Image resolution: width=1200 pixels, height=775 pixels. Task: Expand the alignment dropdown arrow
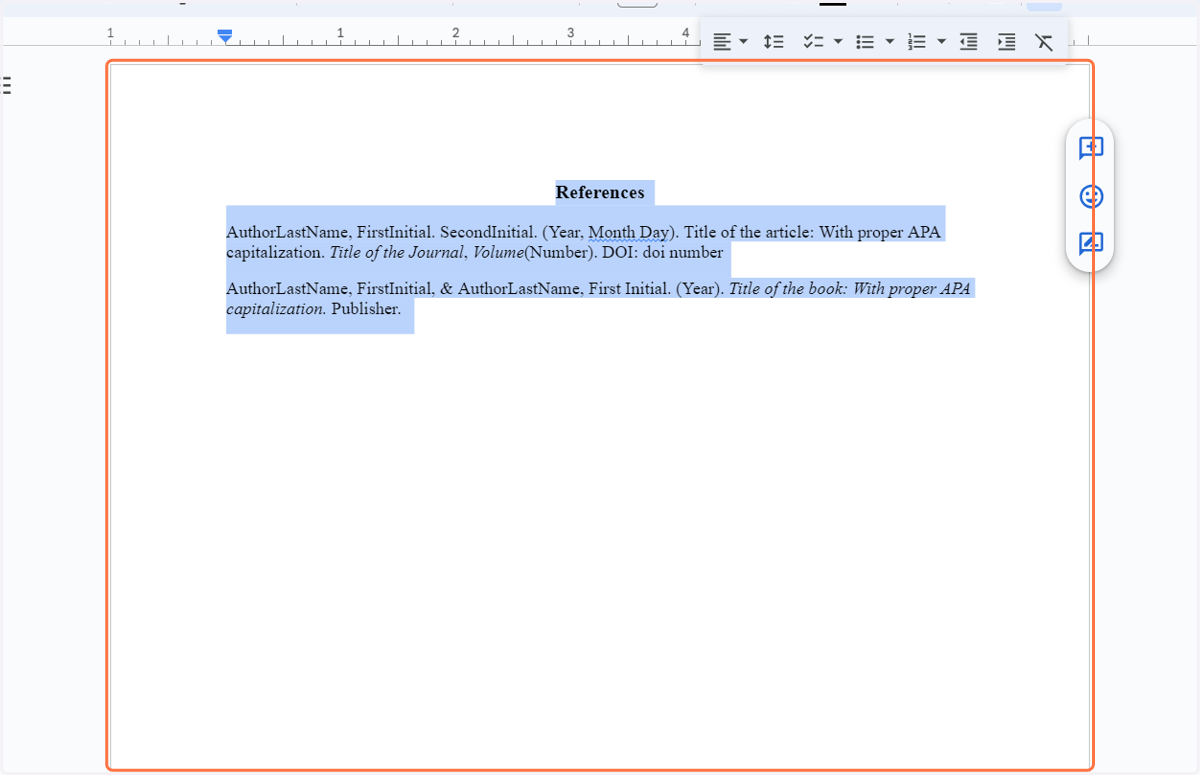point(743,42)
